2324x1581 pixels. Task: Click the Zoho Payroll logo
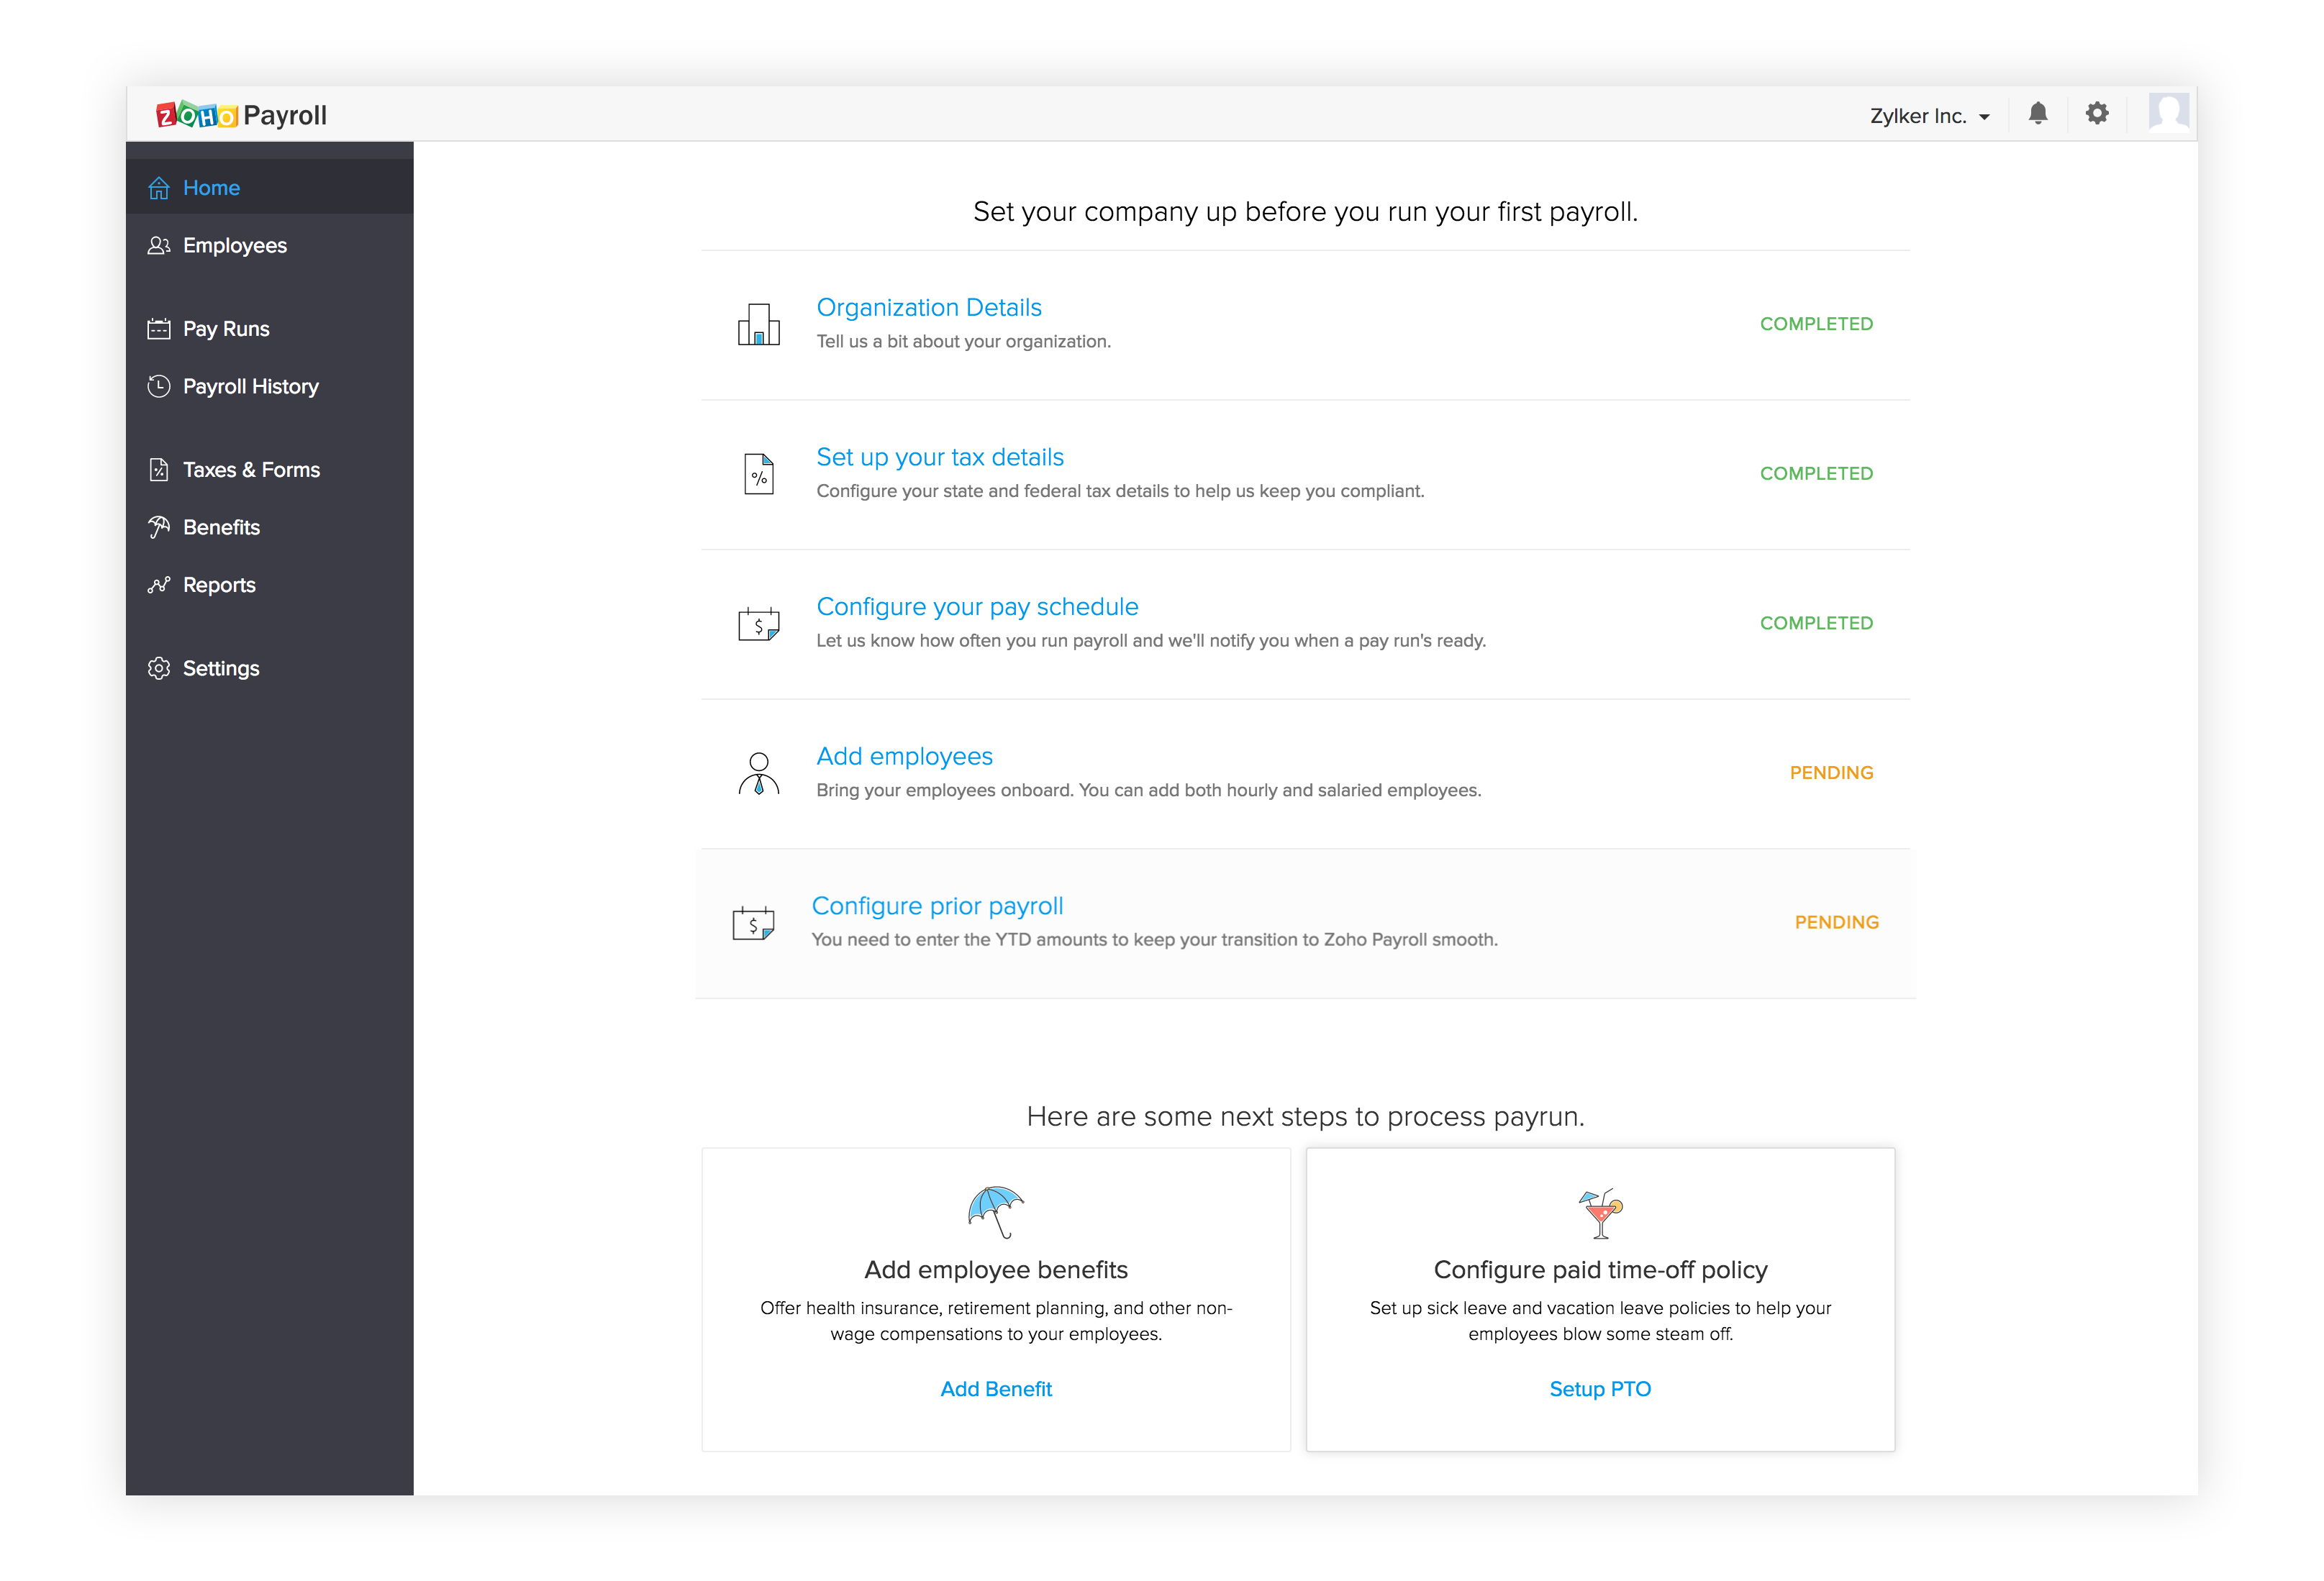pos(241,115)
